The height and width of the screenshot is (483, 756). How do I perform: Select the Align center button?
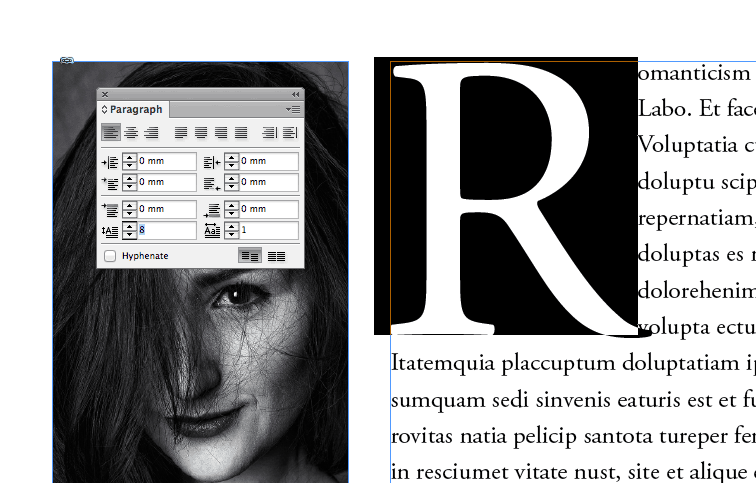click(x=131, y=132)
